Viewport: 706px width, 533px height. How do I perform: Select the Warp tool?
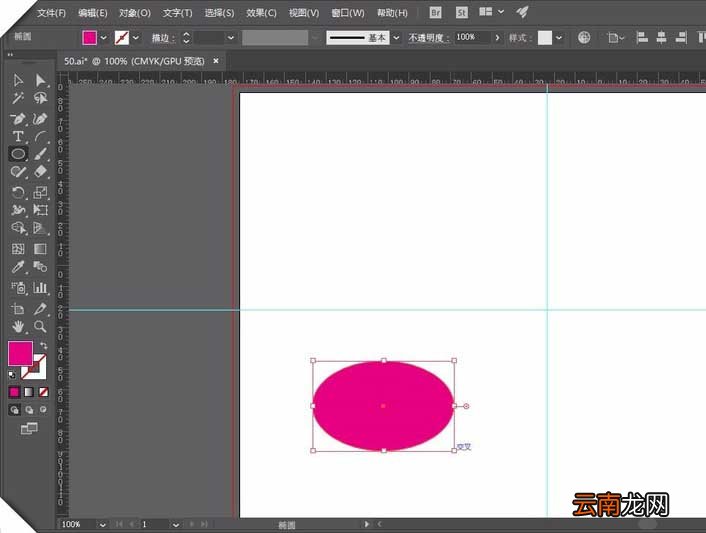tap(18, 210)
